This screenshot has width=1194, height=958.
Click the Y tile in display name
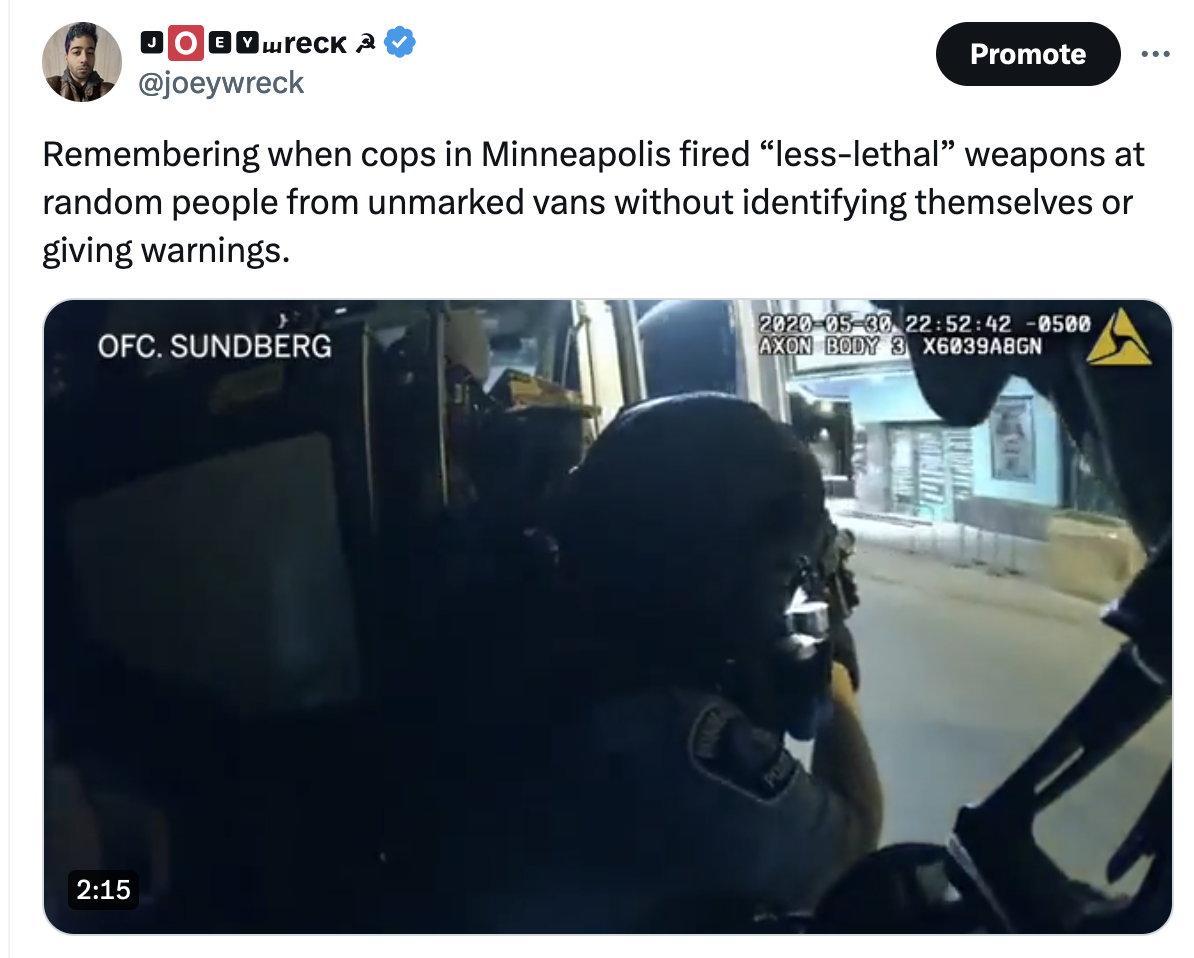coord(247,43)
